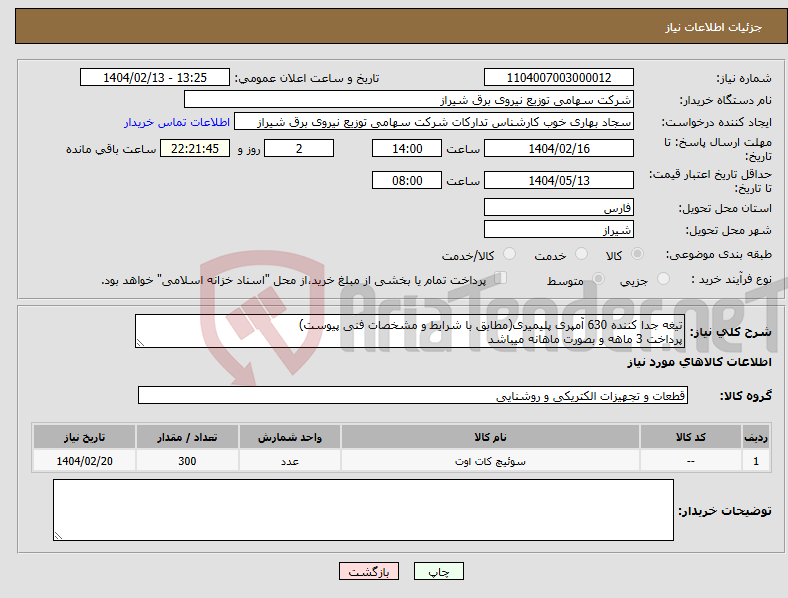
Task: Click the گروه کالا label
Action: 746,396
